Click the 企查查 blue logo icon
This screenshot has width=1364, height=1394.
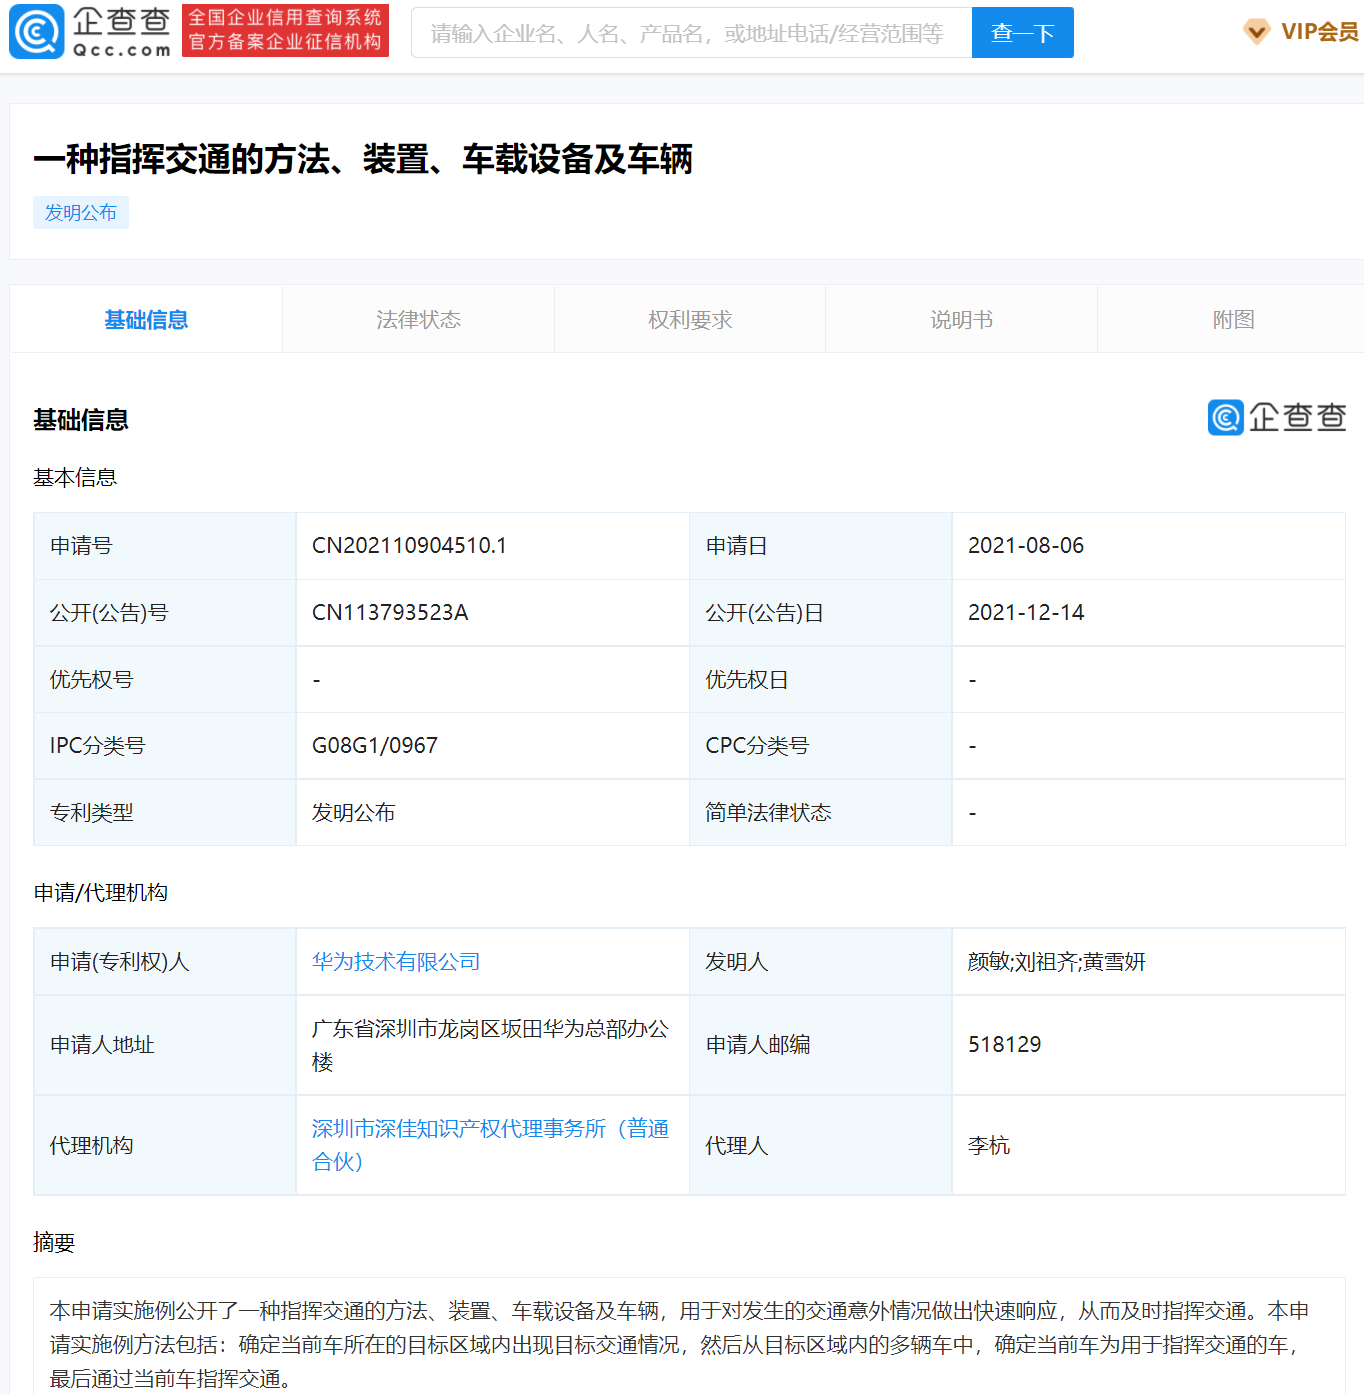[x=36, y=32]
